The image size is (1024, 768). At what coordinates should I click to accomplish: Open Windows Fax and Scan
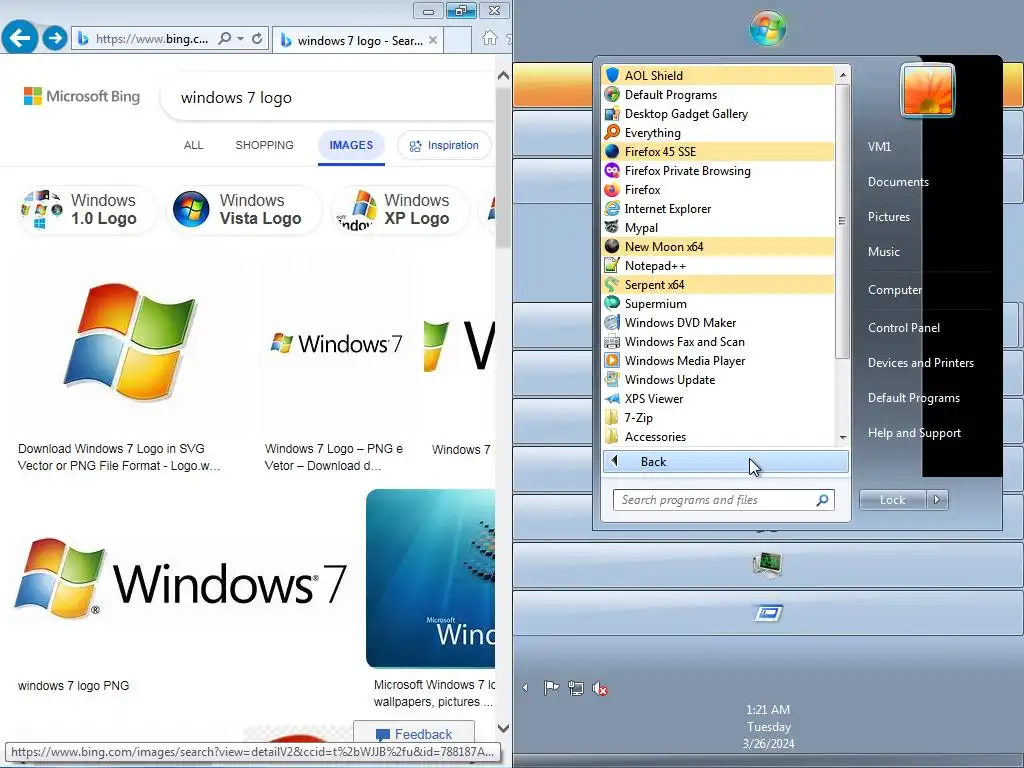pos(718,341)
